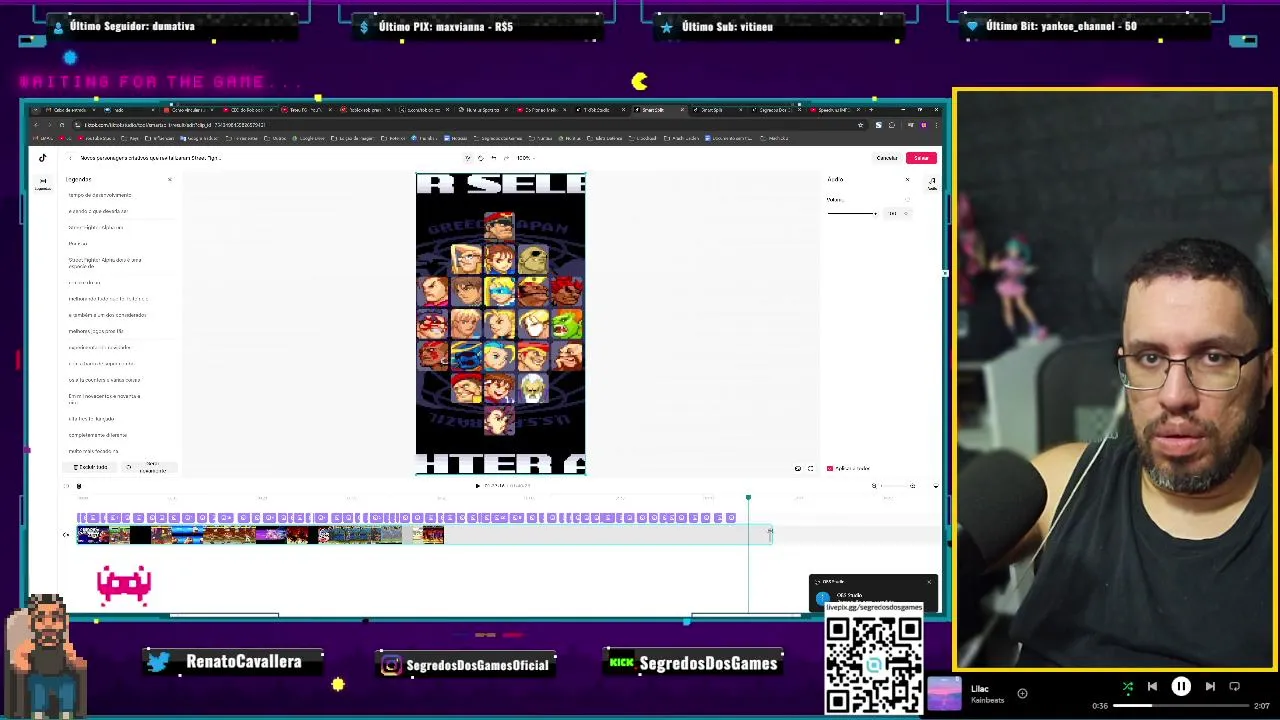Image resolution: width=1280 pixels, height=720 pixels.
Task: Collapse the timeline with the chevron
Action: tap(935, 486)
